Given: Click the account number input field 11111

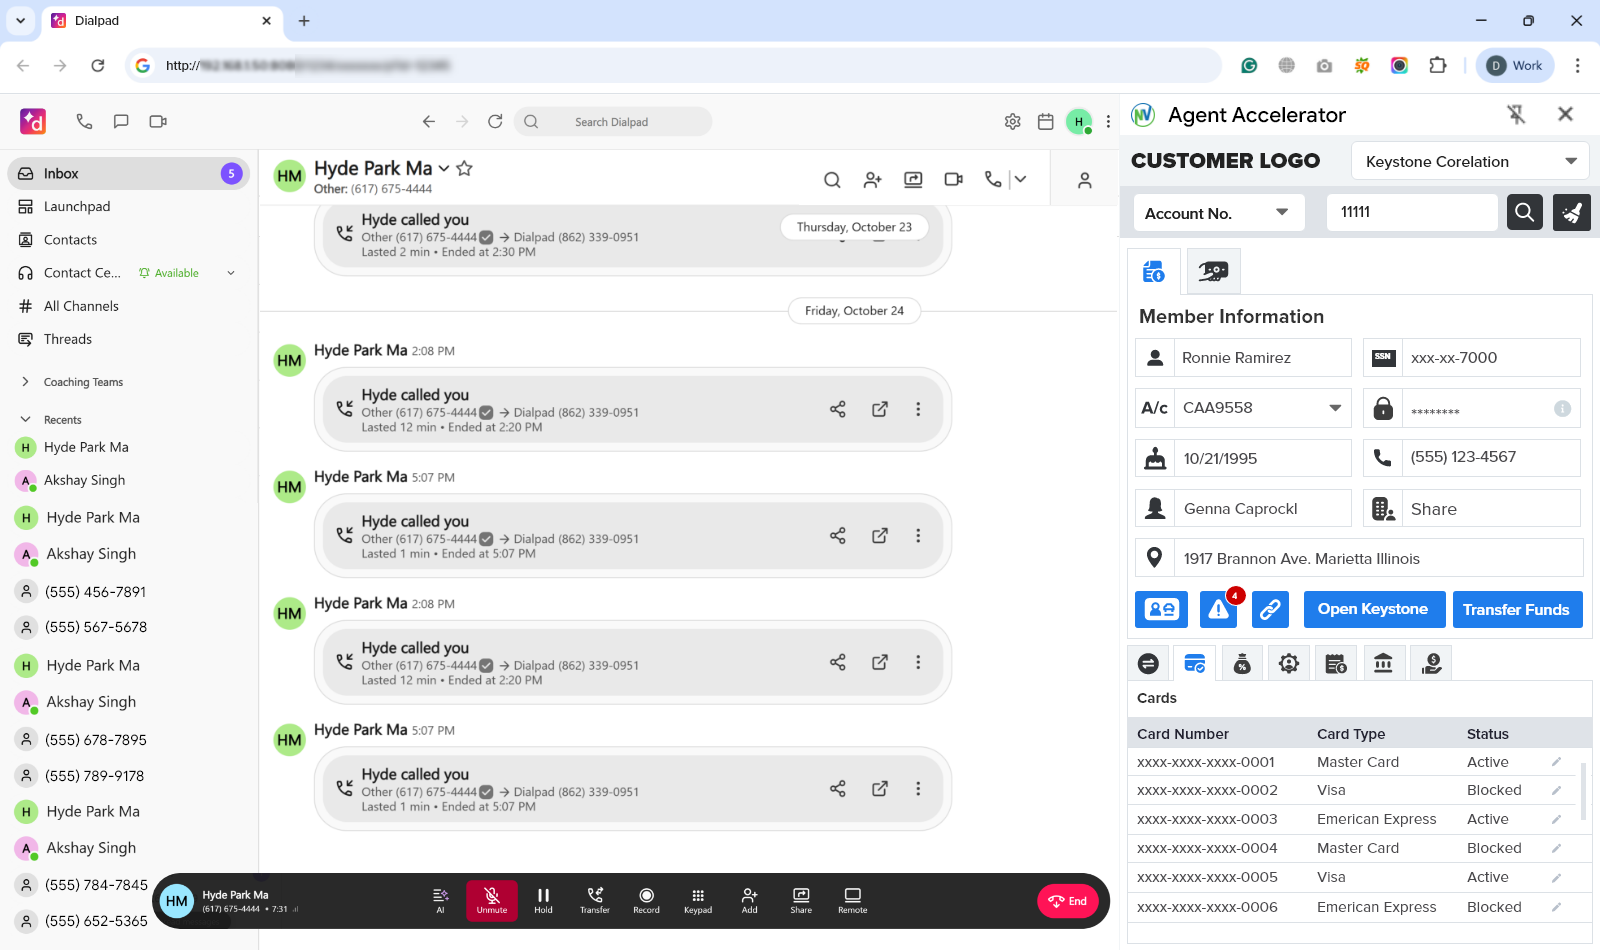Looking at the screenshot, I should [x=1411, y=212].
